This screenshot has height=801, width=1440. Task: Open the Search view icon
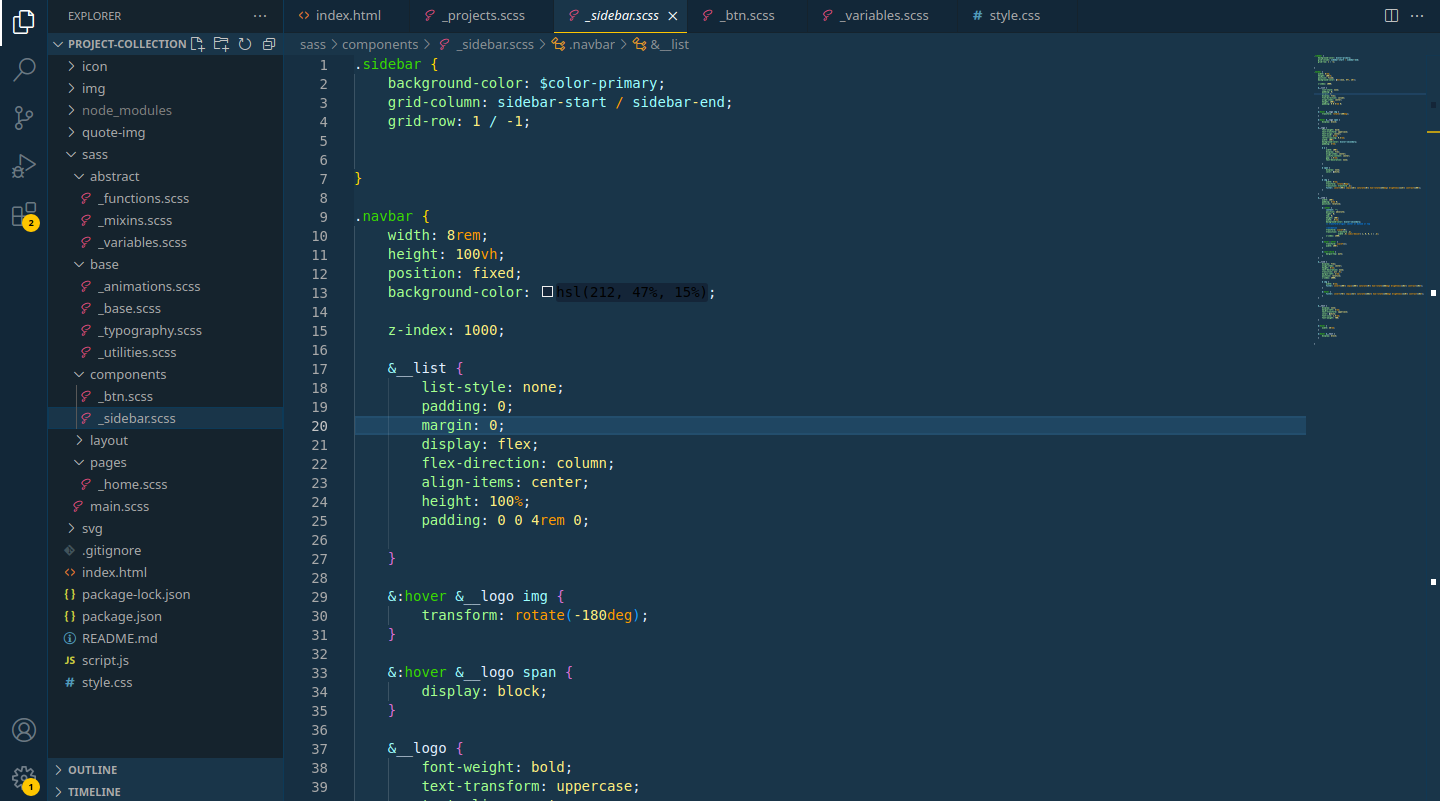tap(24, 70)
